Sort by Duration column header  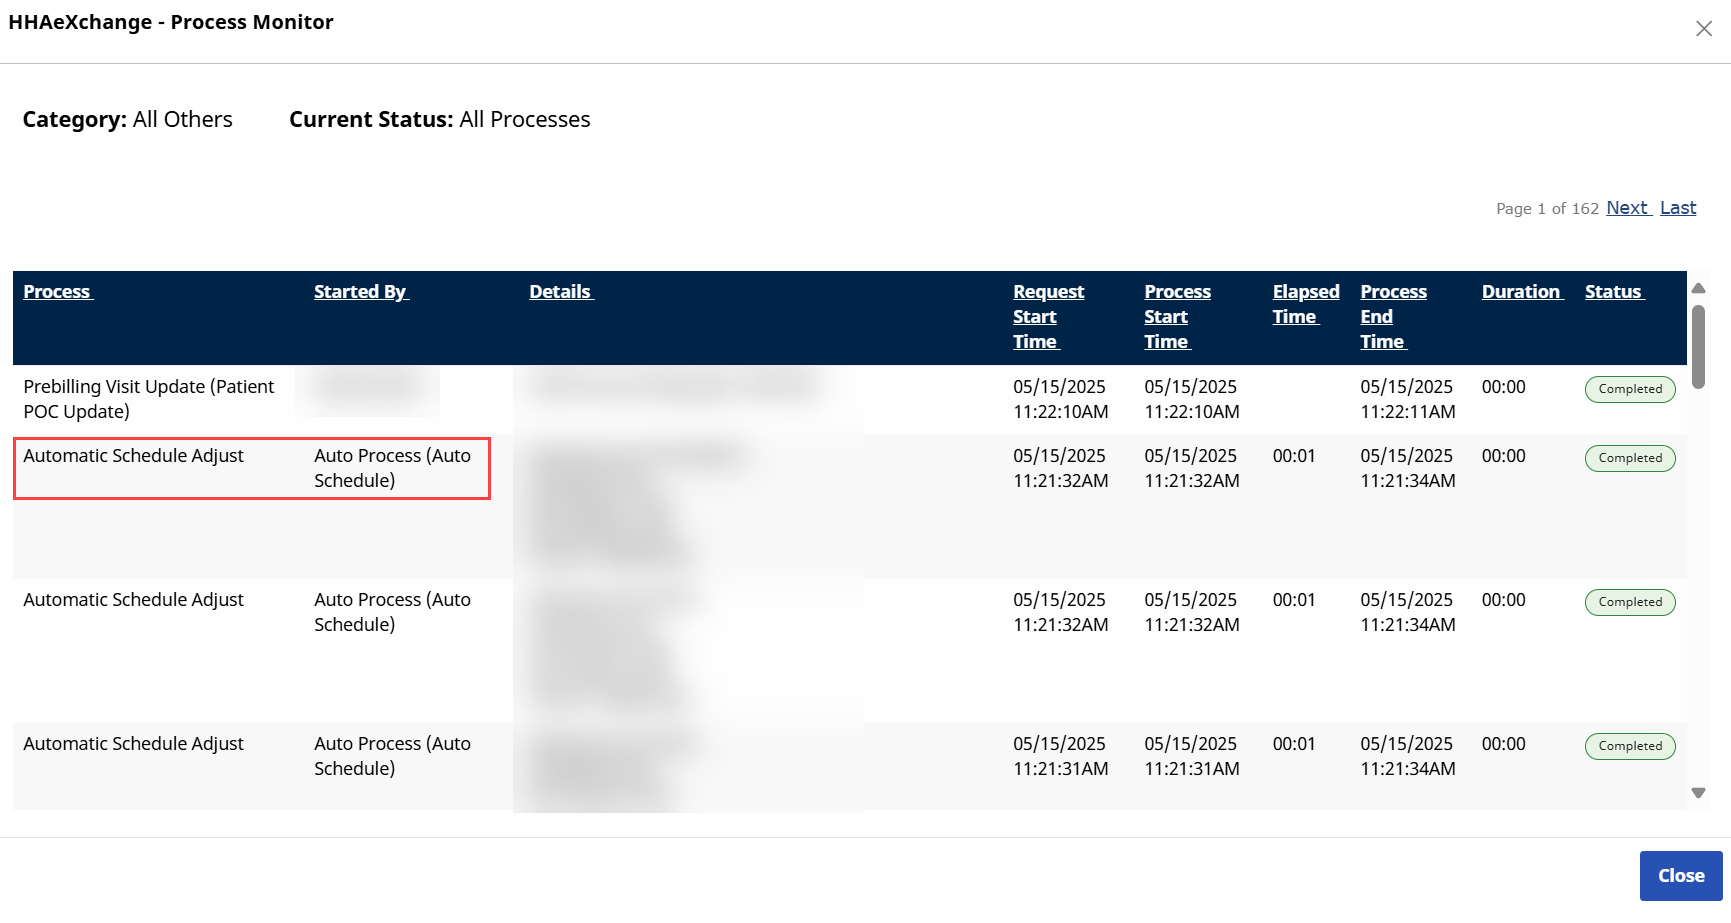(x=1521, y=292)
